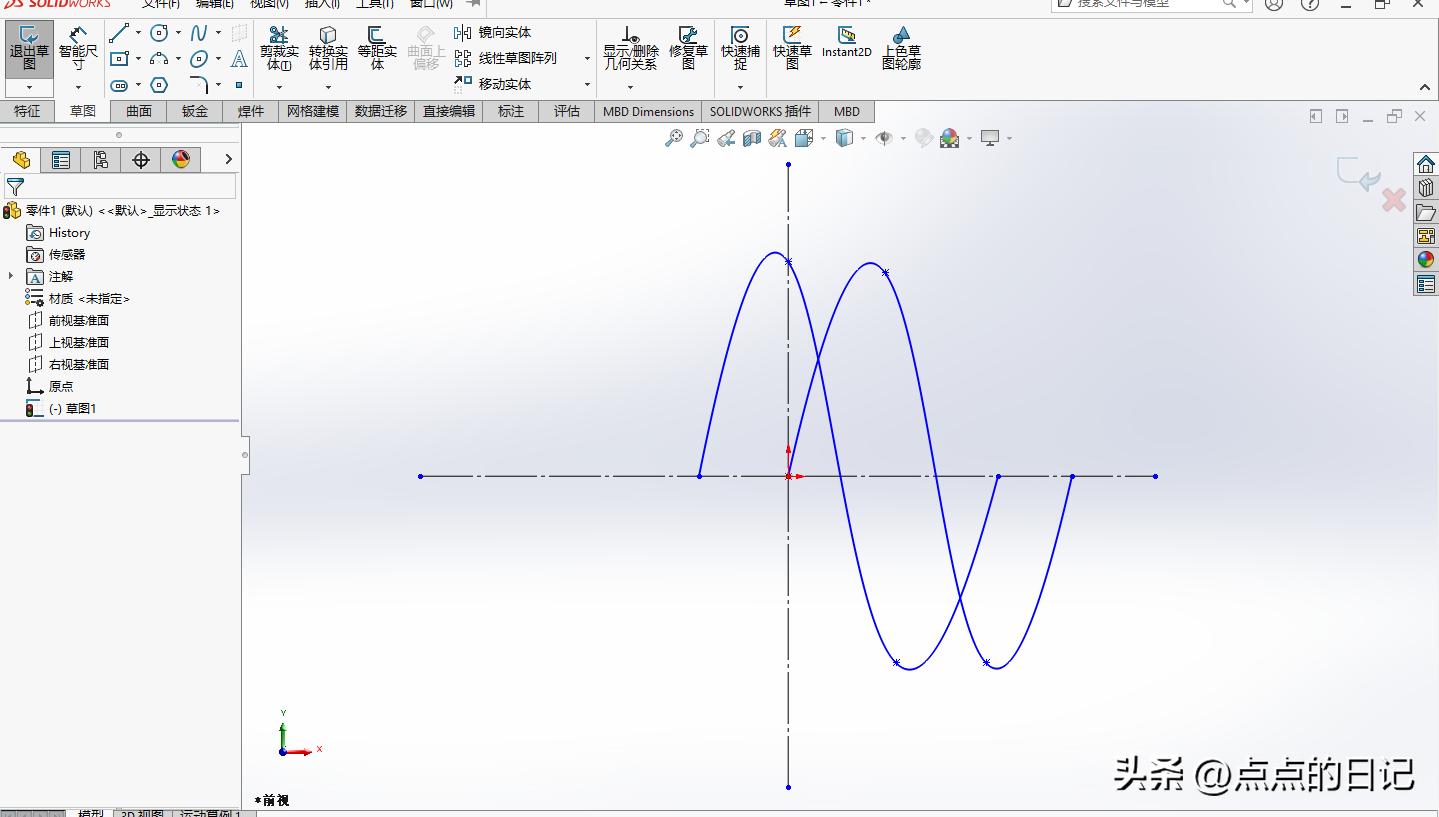This screenshot has height=817, width=1439.
Task: Select the Sketch Fillet tool
Action: click(x=199, y=85)
